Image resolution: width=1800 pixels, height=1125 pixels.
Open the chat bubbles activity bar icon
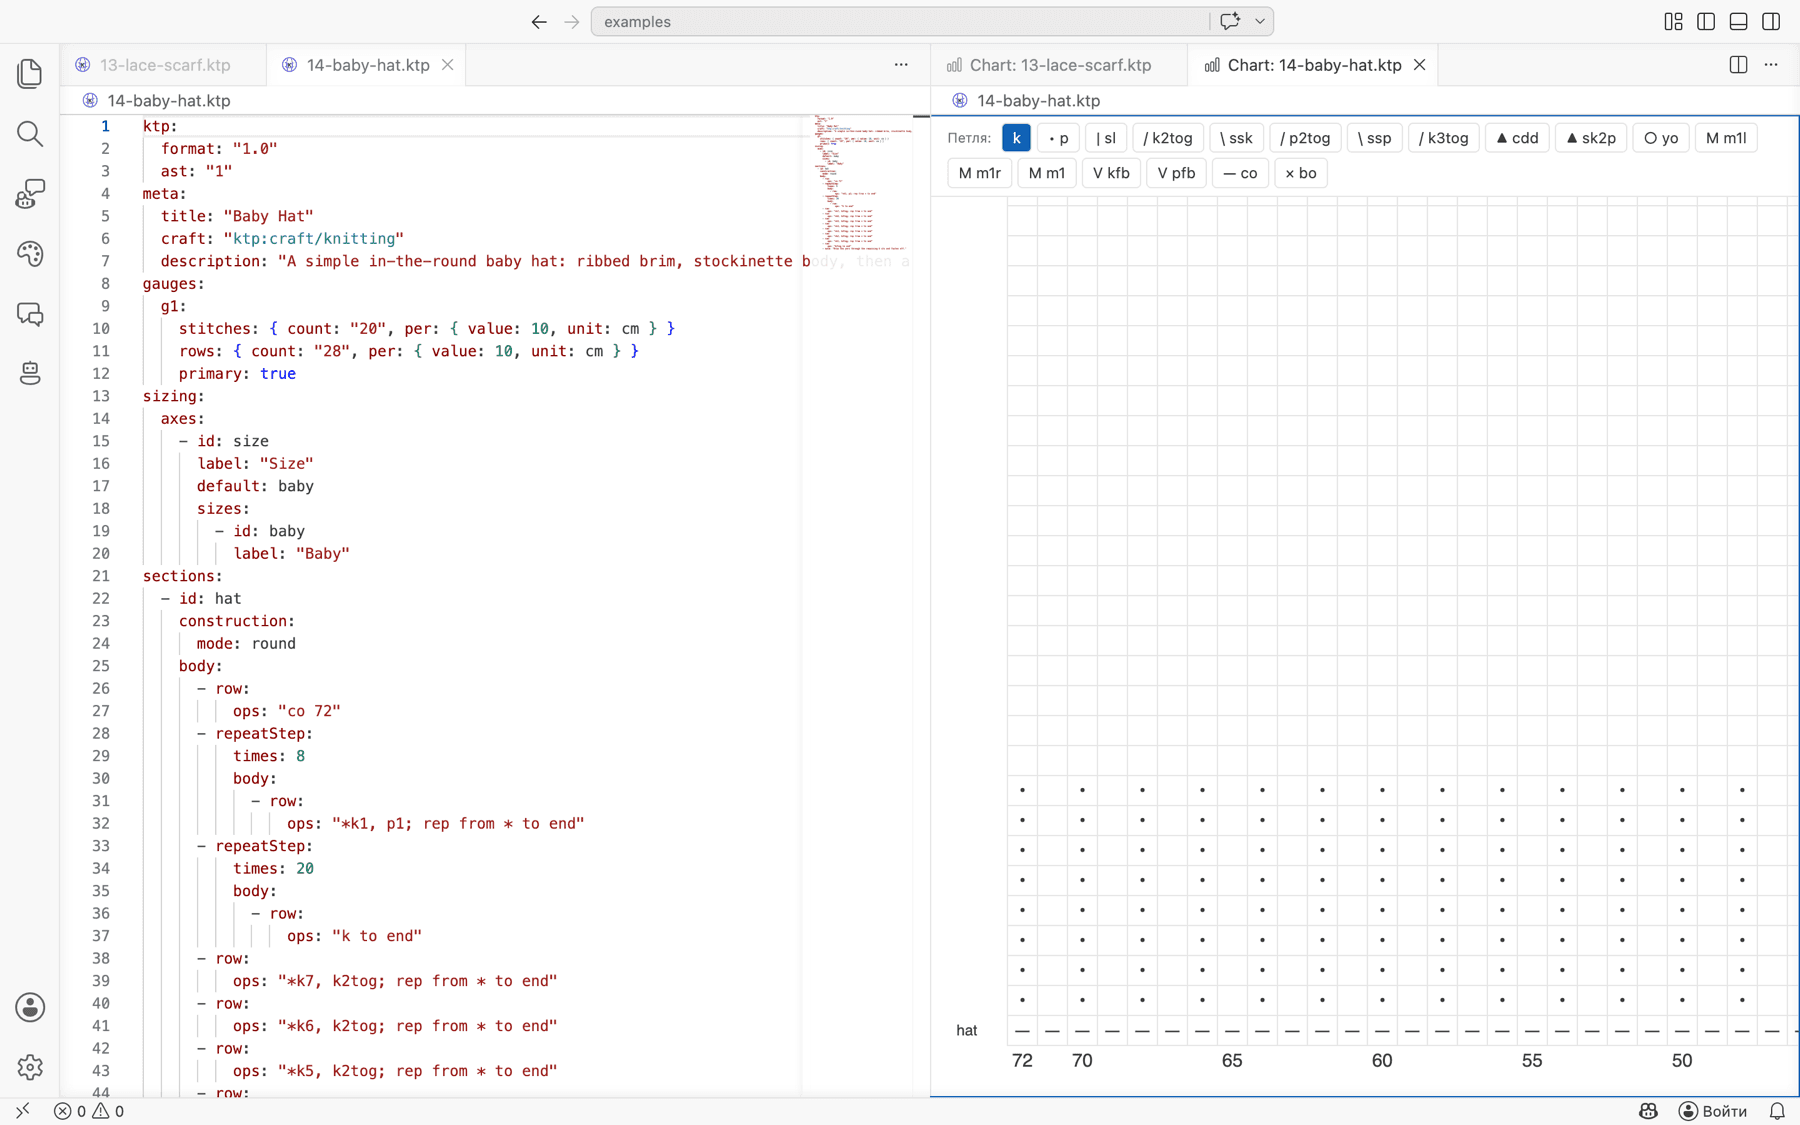coord(30,314)
